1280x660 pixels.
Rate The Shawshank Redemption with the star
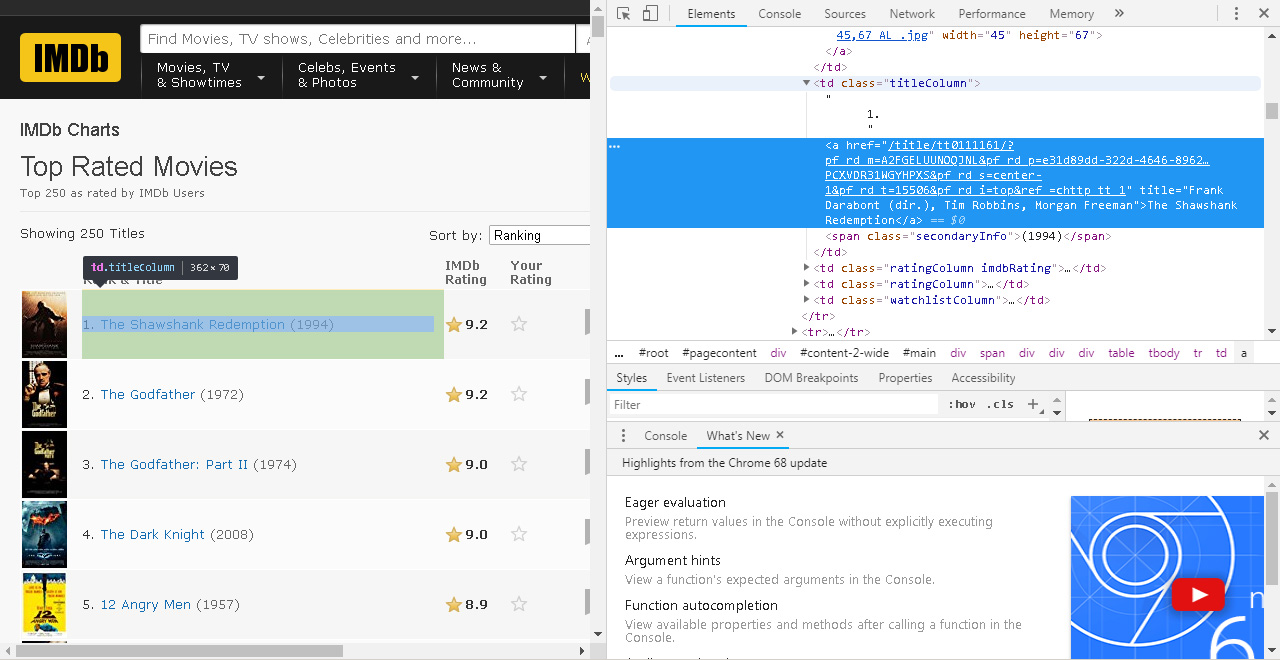coord(519,324)
